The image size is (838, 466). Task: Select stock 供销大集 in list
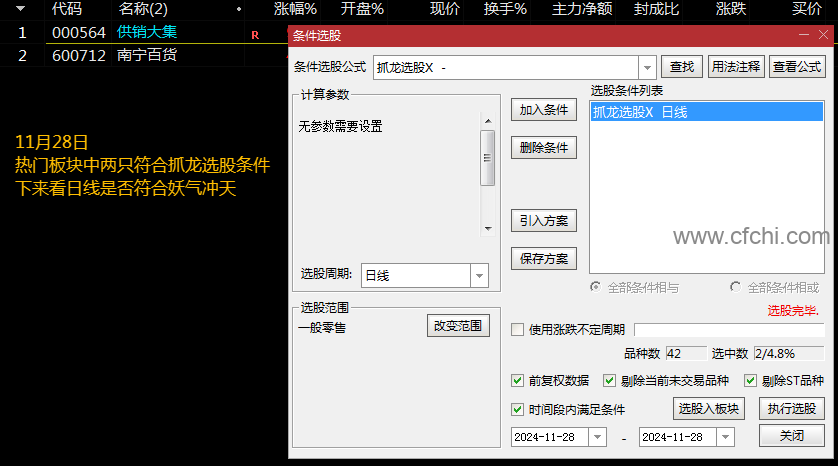147,32
